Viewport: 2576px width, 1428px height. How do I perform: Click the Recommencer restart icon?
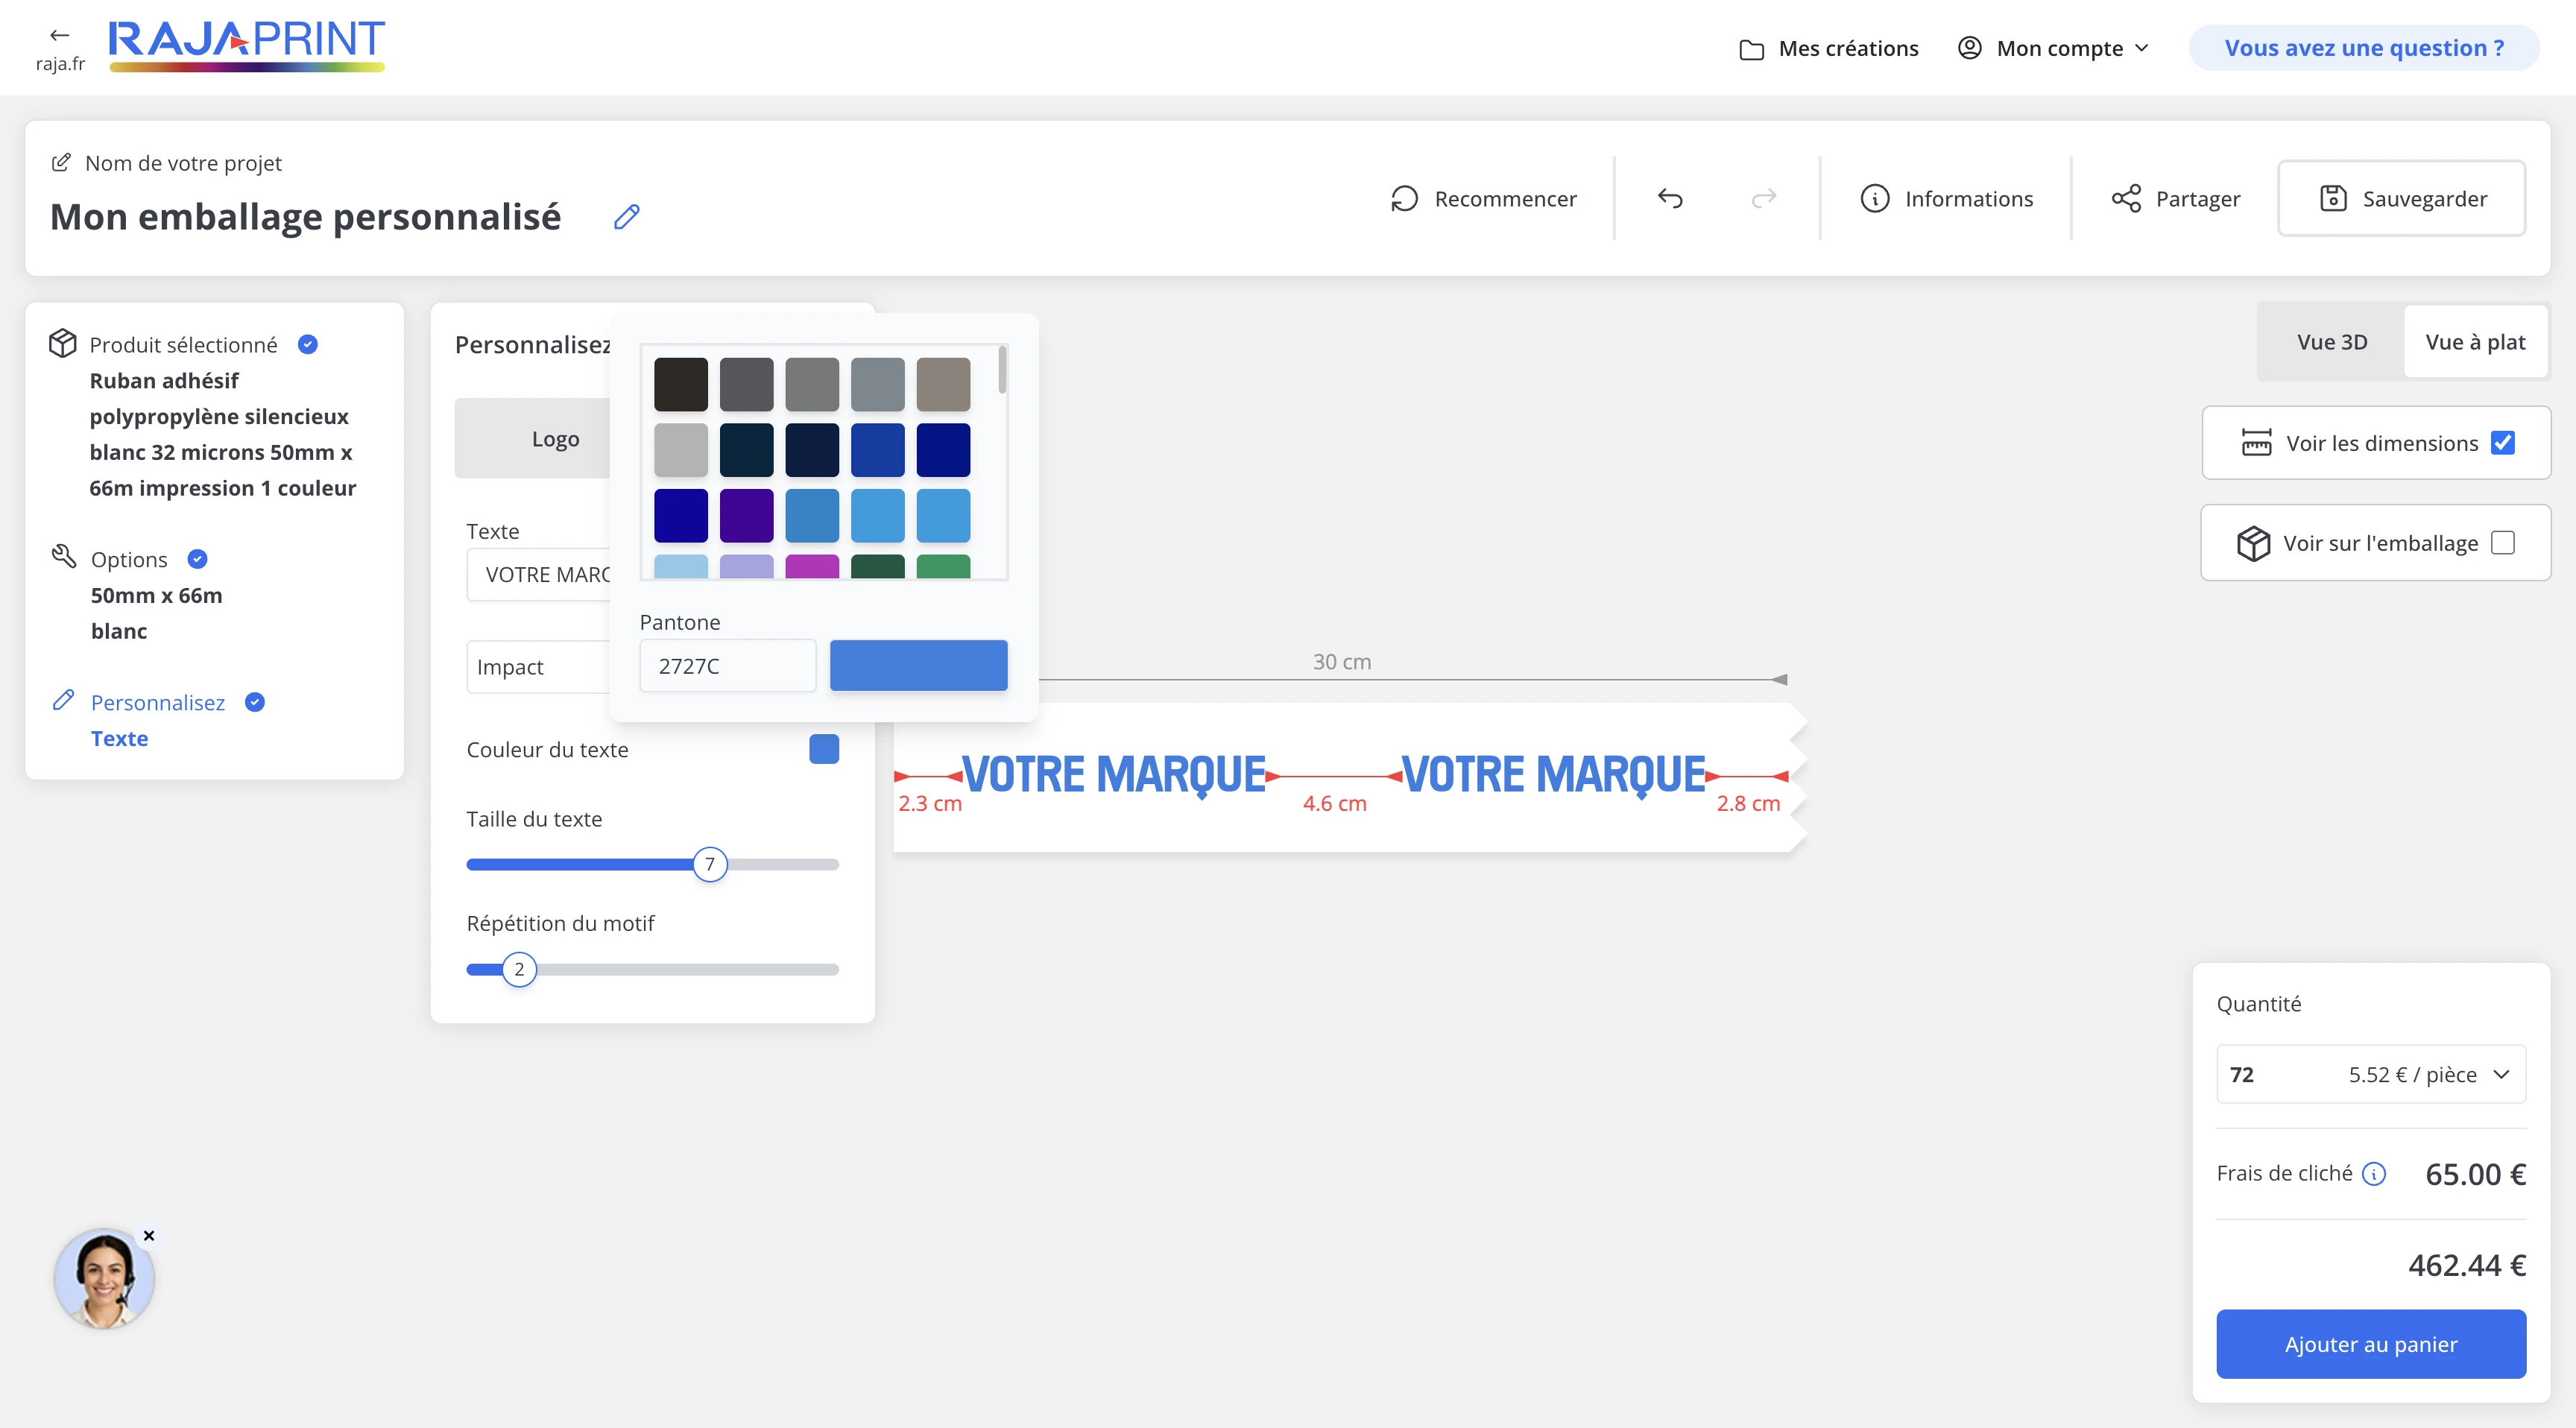point(1404,198)
